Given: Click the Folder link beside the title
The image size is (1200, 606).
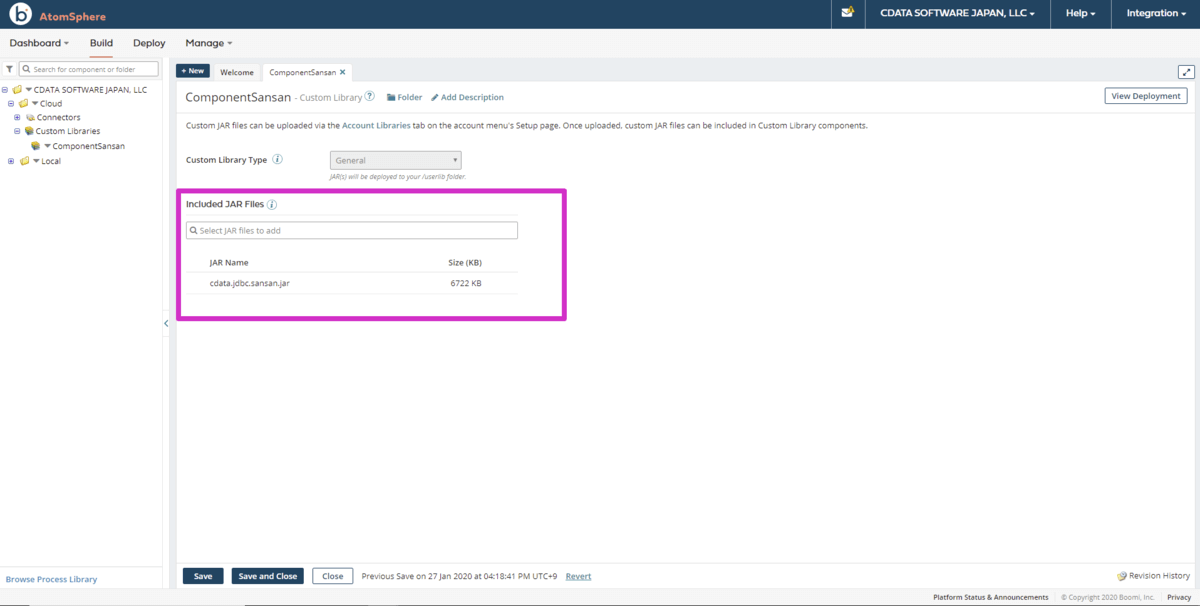Looking at the screenshot, I should [x=405, y=97].
